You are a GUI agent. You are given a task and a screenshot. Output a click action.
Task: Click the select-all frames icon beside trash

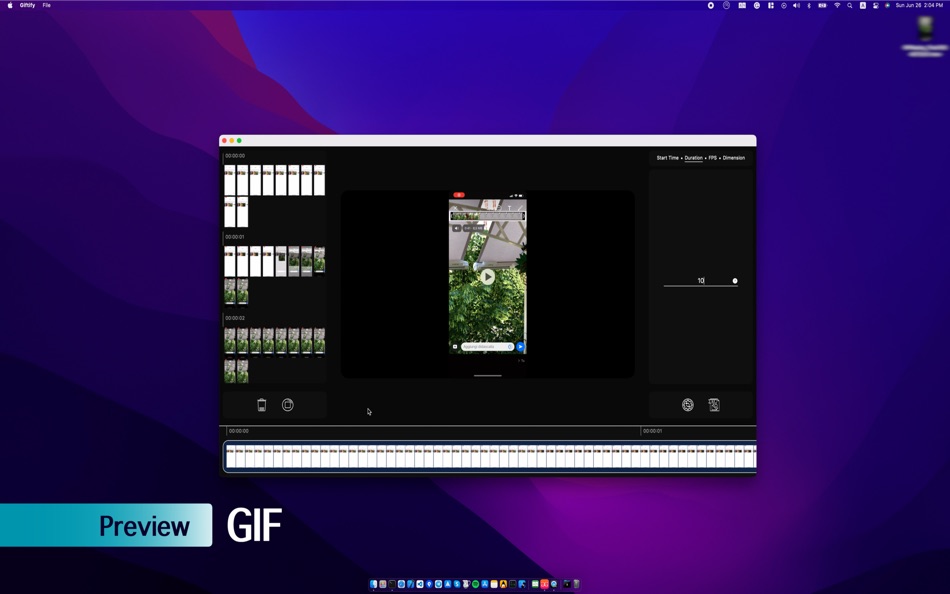pyautogui.click(x=288, y=405)
